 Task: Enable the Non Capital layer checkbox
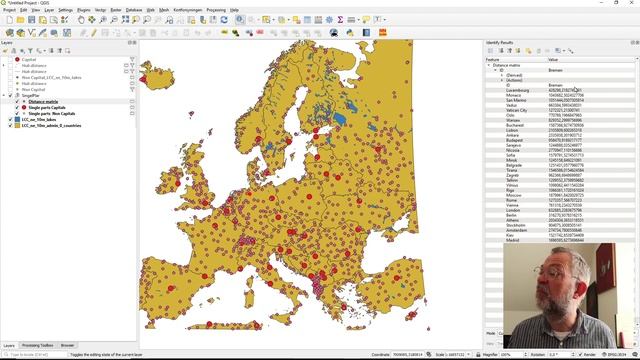pyautogui.click(x=11, y=89)
